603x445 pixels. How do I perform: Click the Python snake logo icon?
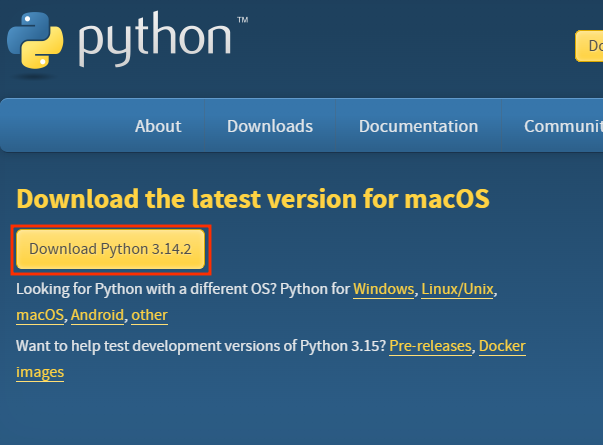pyautogui.click(x=35, y=40)
